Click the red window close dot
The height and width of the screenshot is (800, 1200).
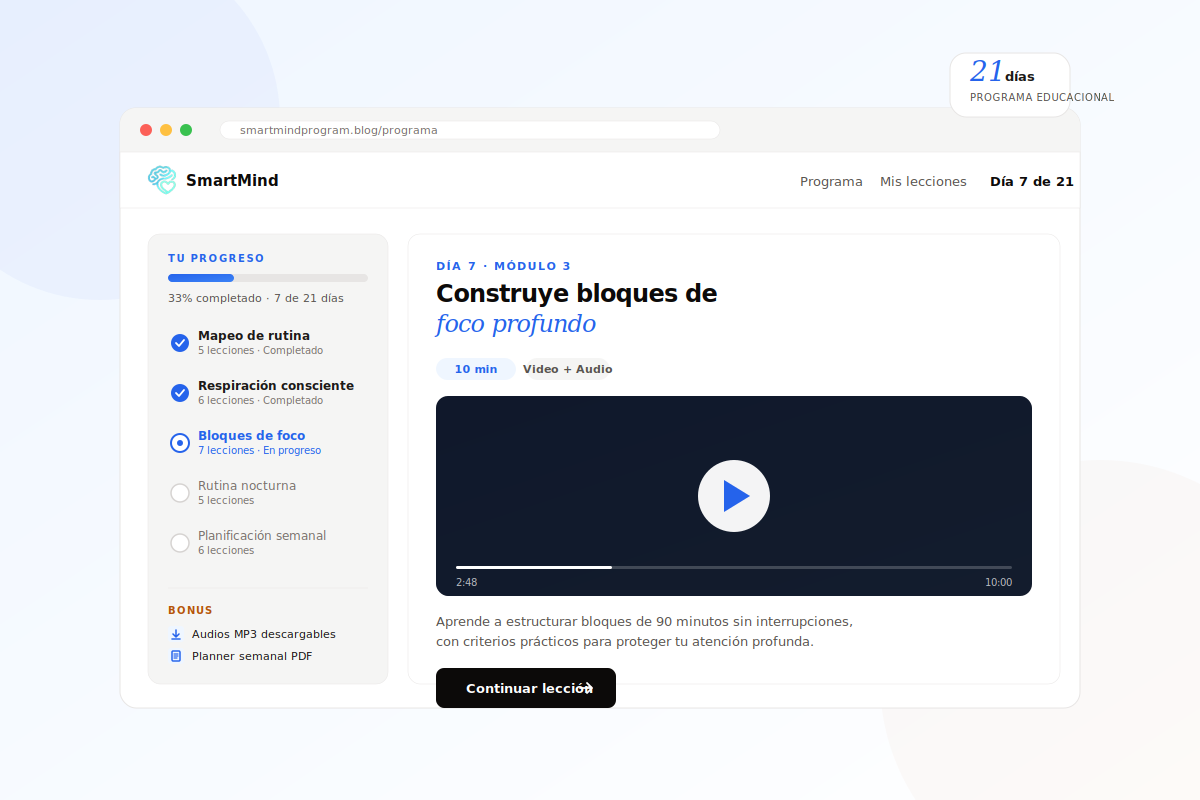click(x=146, y=130)
